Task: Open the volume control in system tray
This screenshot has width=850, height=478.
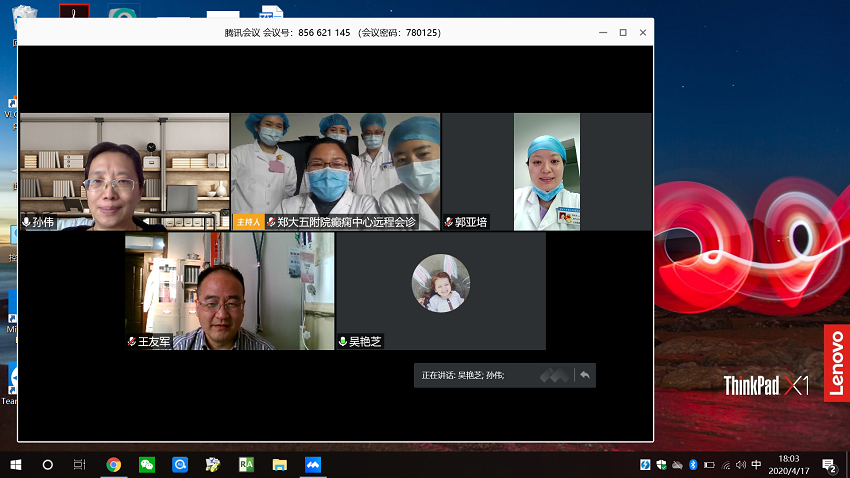Action: pos(741,465)
